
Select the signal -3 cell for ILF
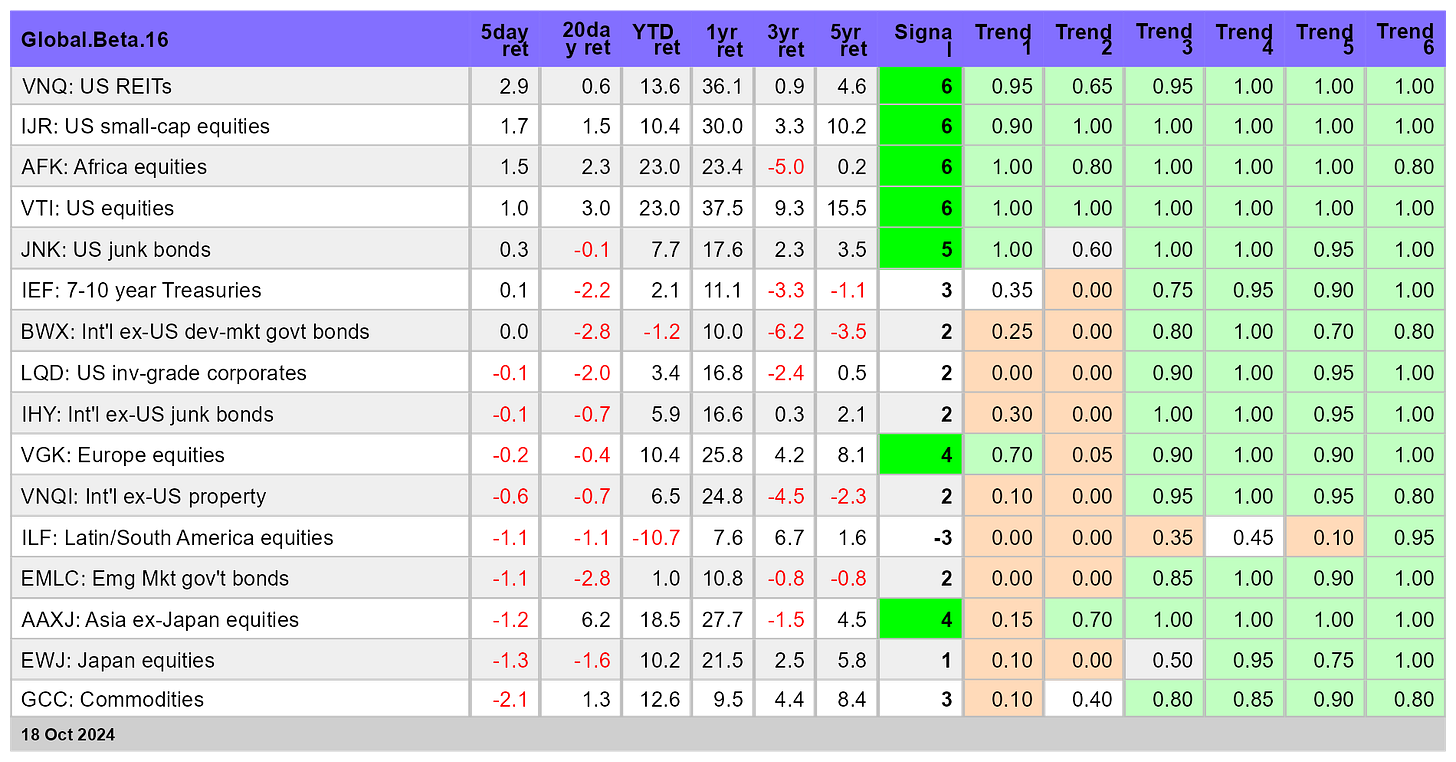click(x=920, y=537)
